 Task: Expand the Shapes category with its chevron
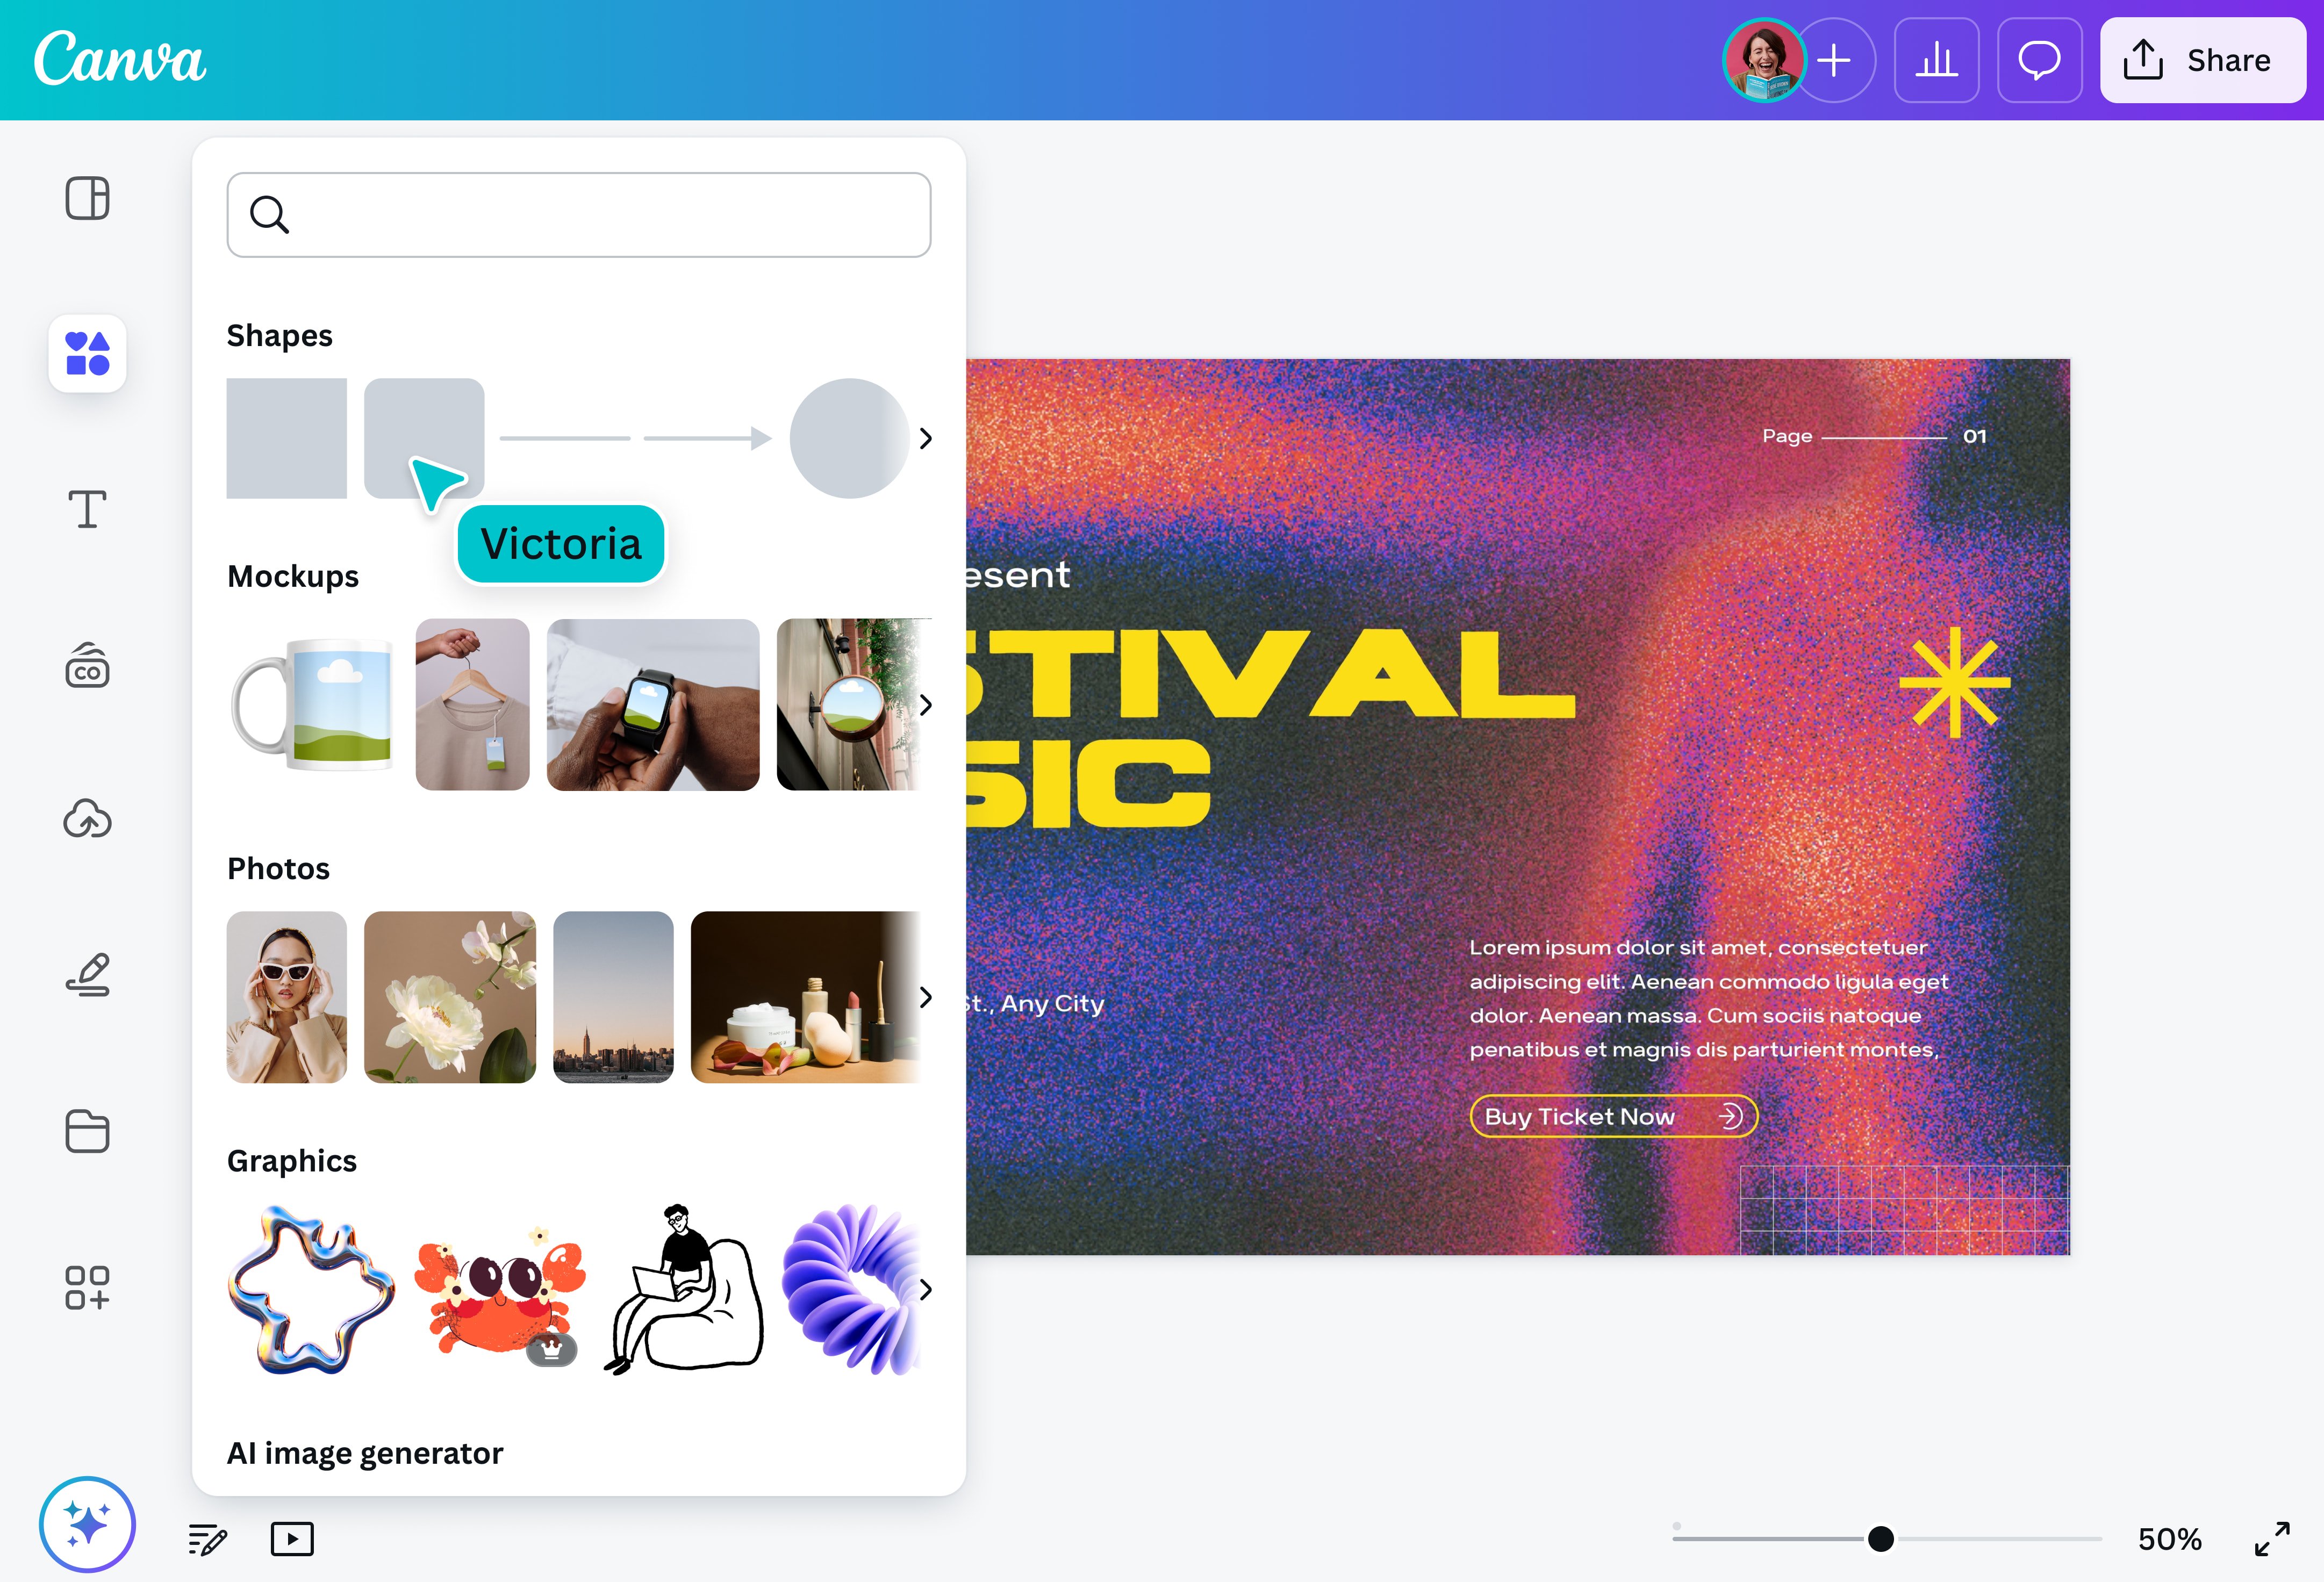point(926,438)
